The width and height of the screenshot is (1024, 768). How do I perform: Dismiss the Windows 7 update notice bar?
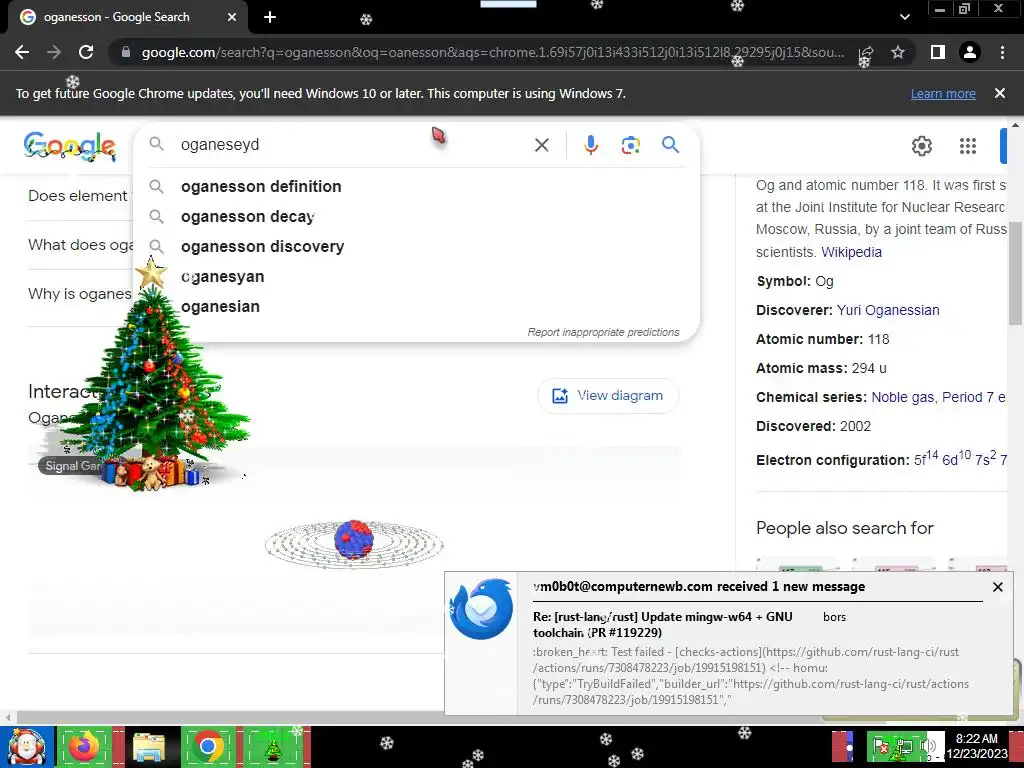coord(1000,93)
